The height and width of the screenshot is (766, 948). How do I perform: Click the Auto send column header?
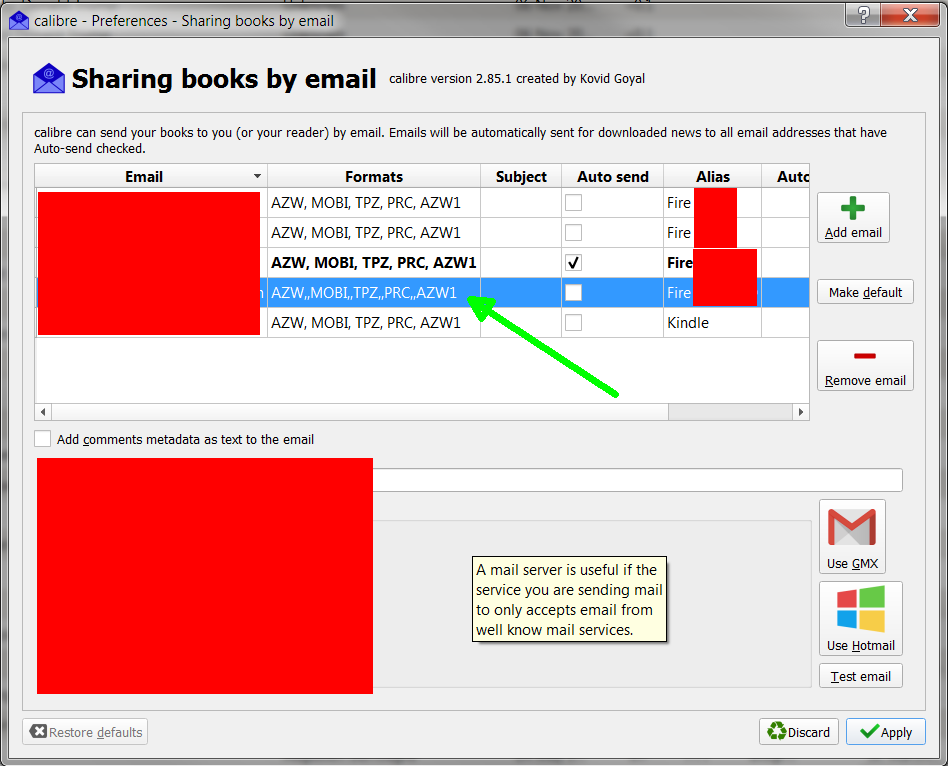click(x=612, y=176)
